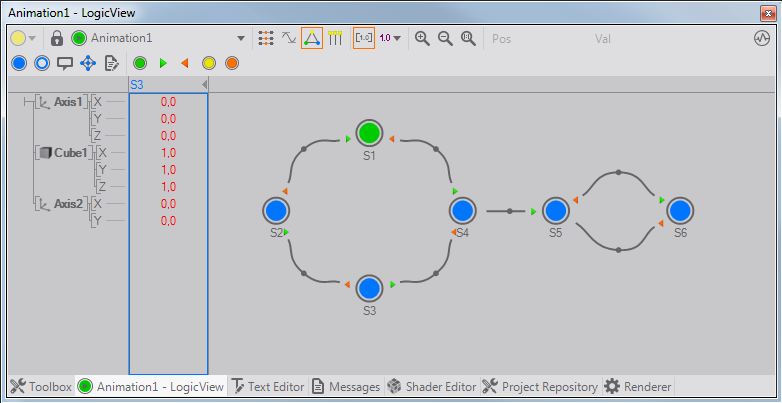
Task: Select the green S1 state node
Action: 369,133
